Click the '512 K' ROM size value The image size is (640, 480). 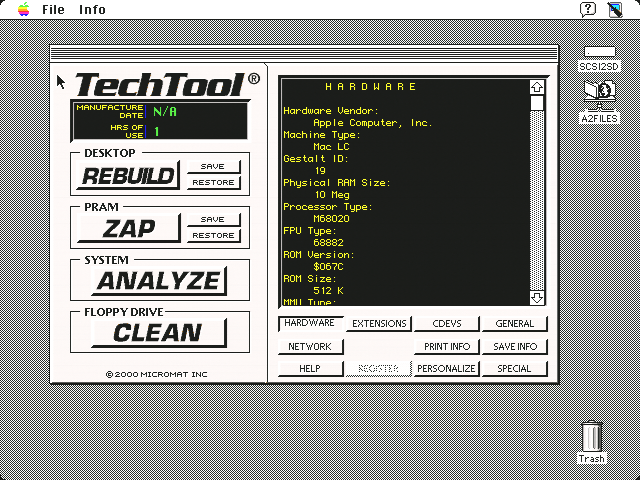point(329,291)
